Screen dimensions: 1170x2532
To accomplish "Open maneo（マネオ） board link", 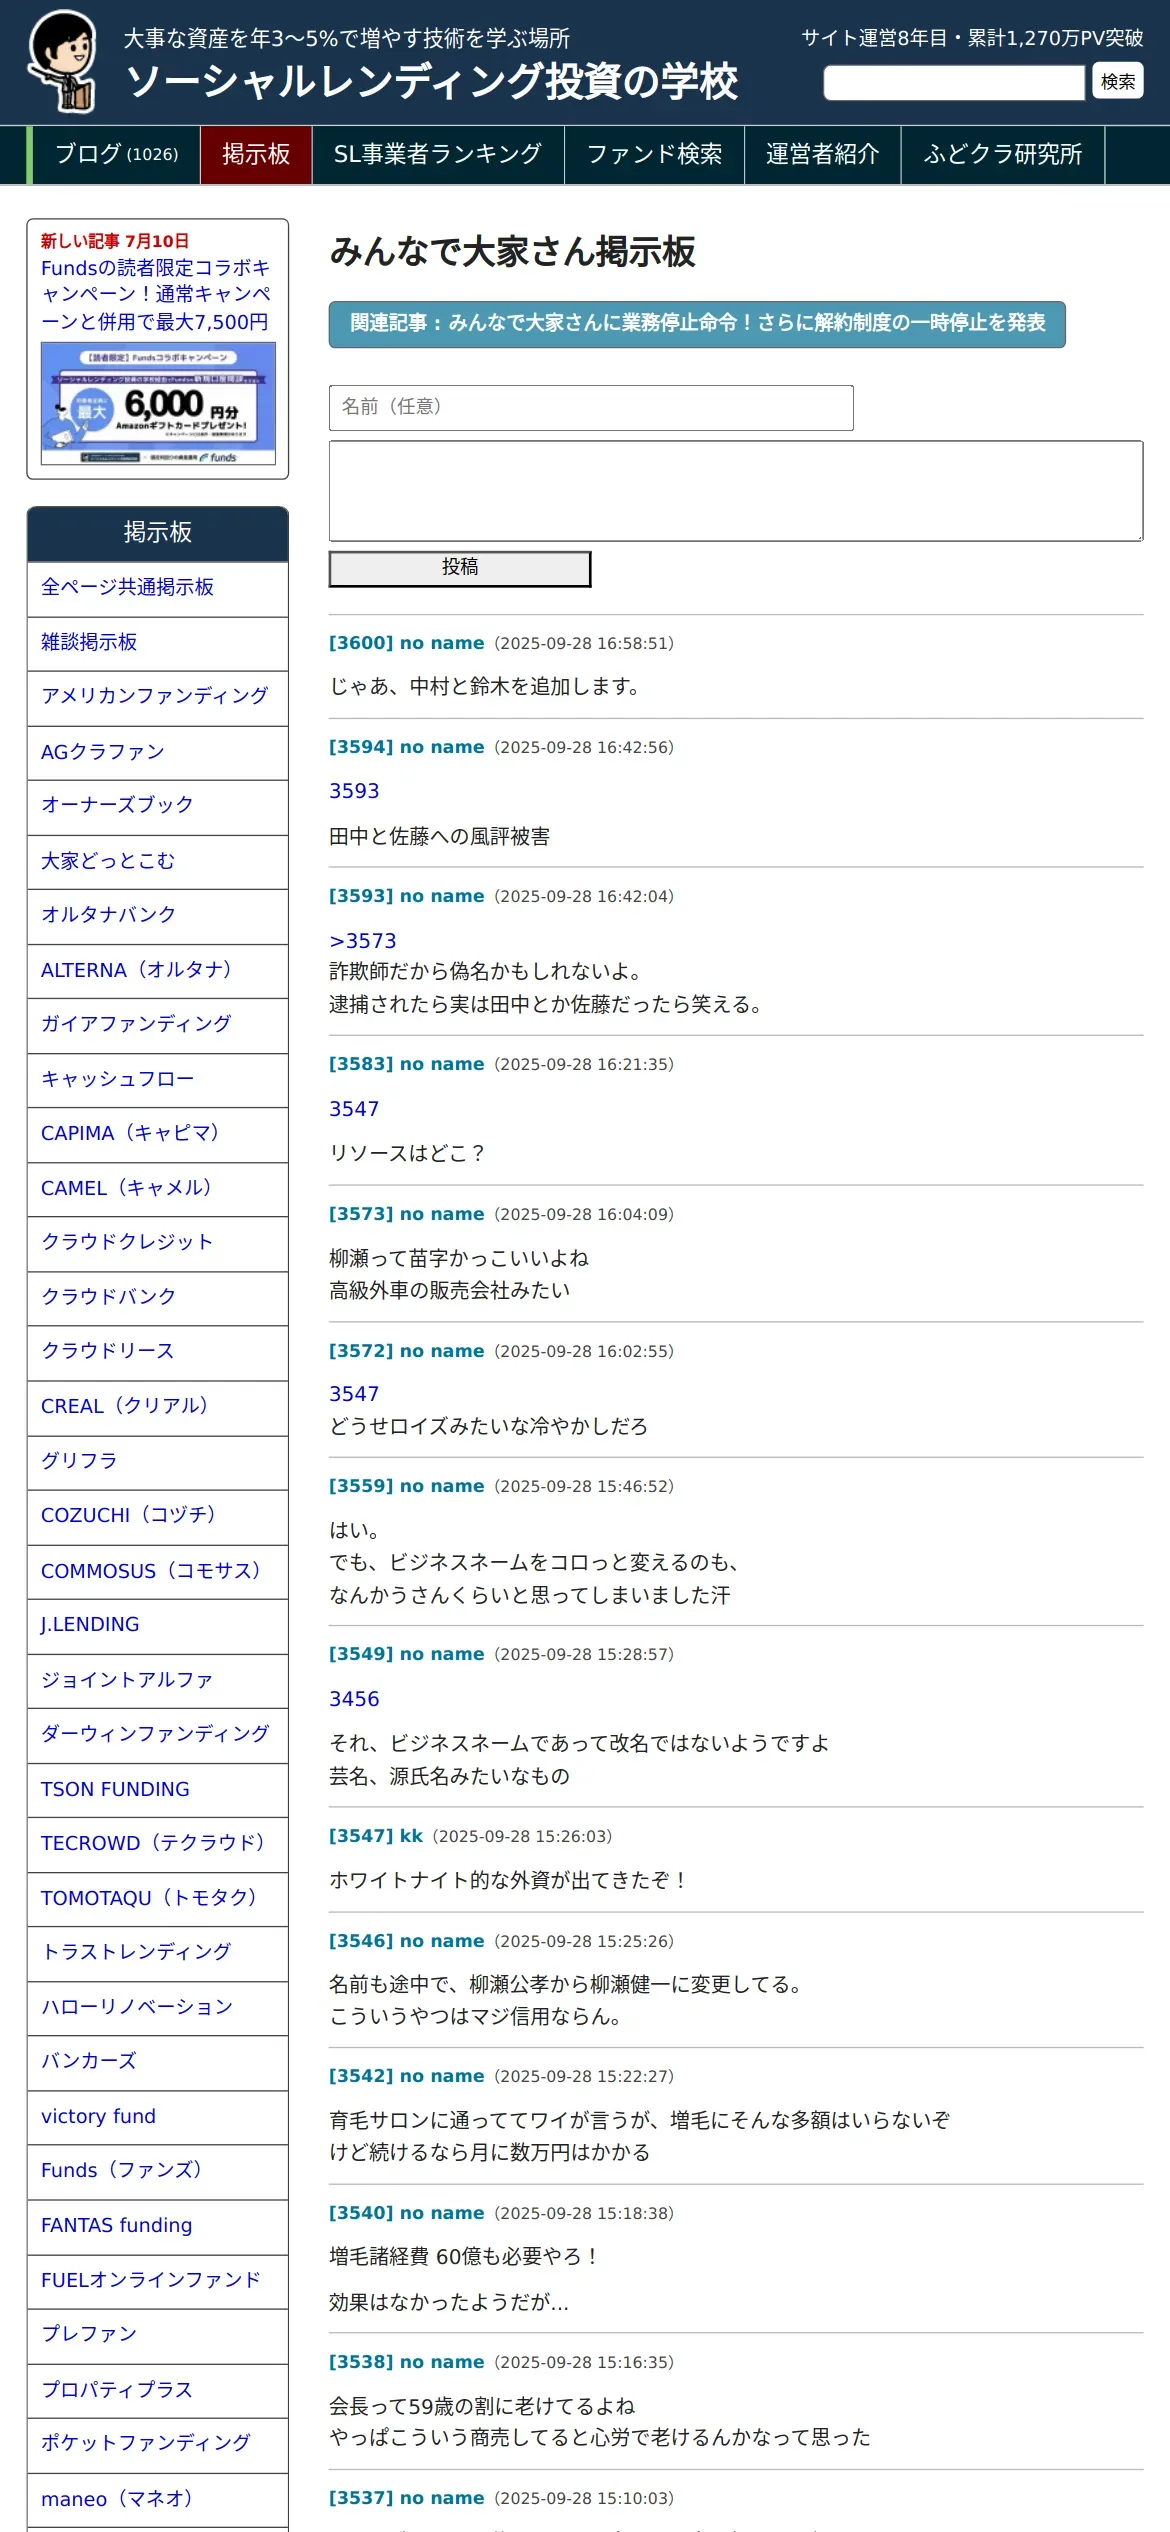I will click(x=158, y=2499).
